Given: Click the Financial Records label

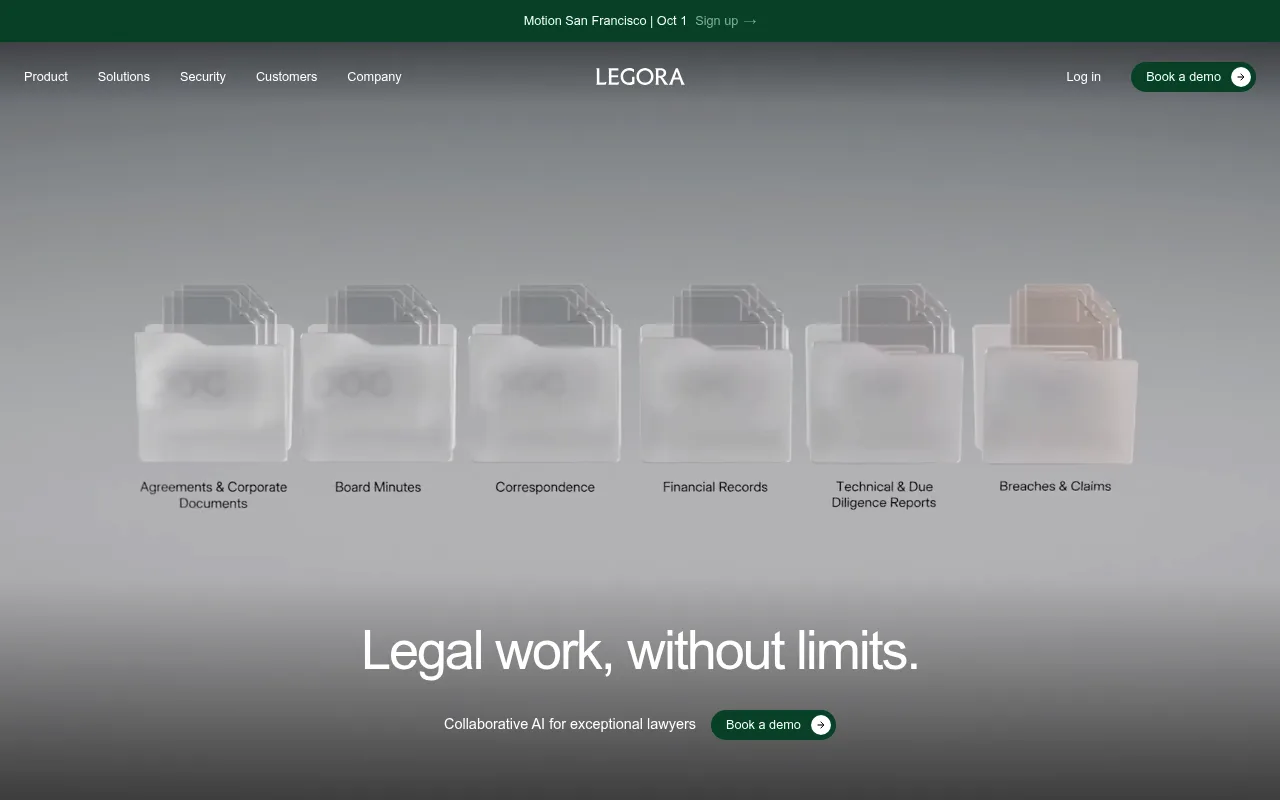Looking at the screenshot, I should (x=715, y=487).
